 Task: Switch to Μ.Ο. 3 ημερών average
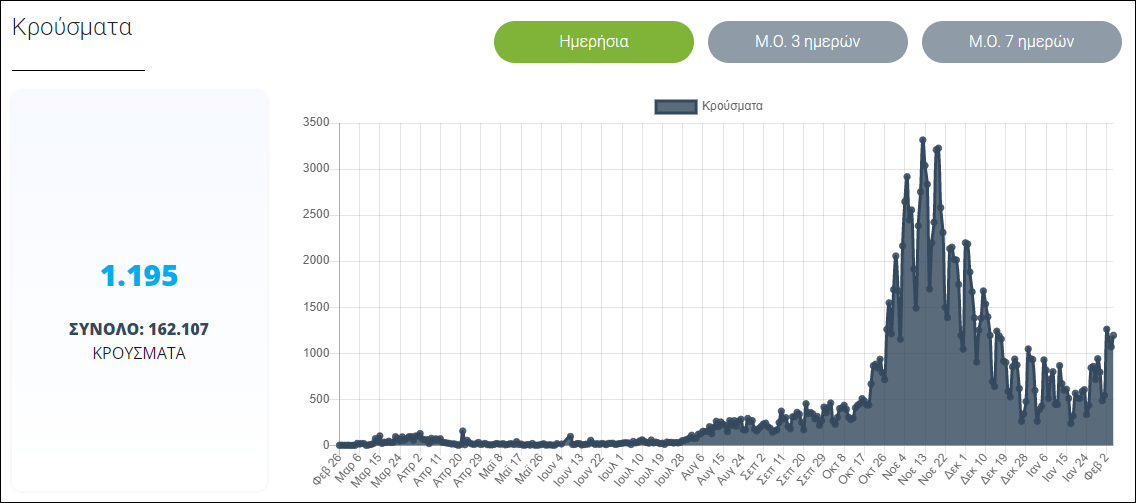[x=807, y=42]
